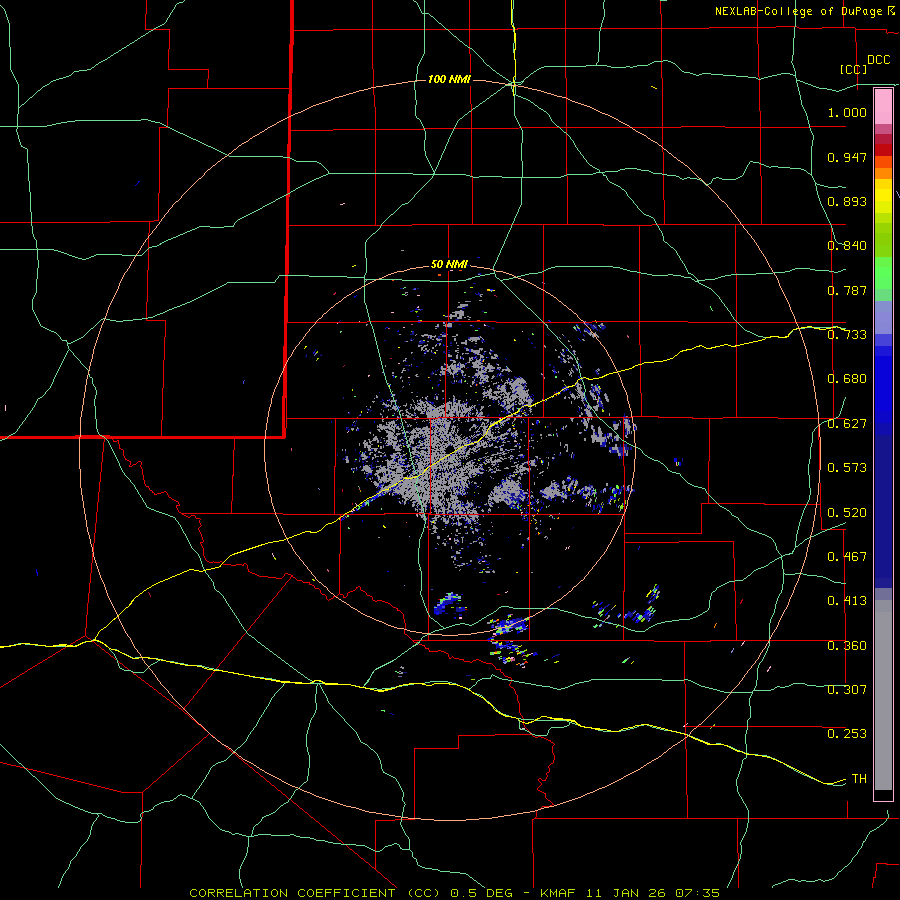
Task: Click the 0.840 scale value
Action: [x=847, y=246]
